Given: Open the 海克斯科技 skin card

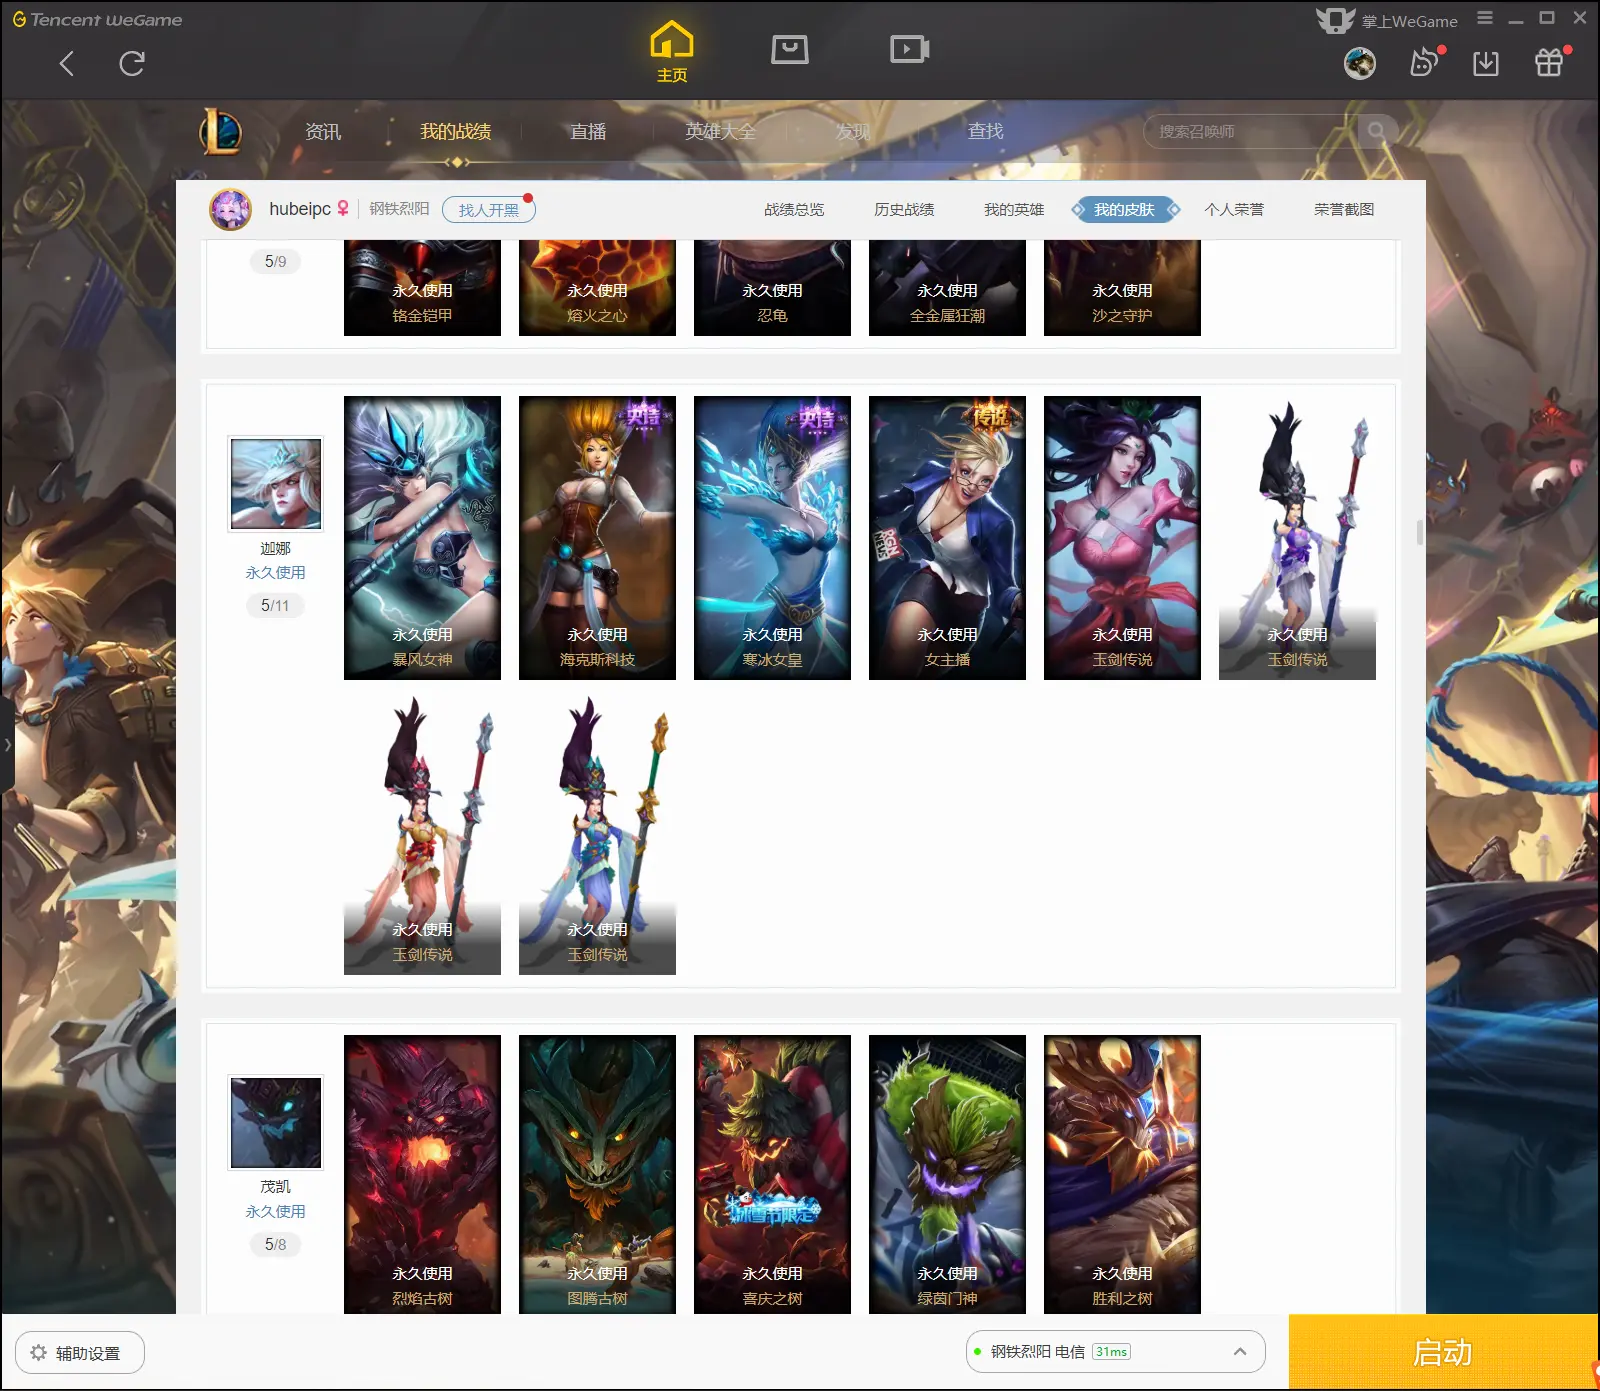Looking at the screenshot, I should click(x=597, y=538).
